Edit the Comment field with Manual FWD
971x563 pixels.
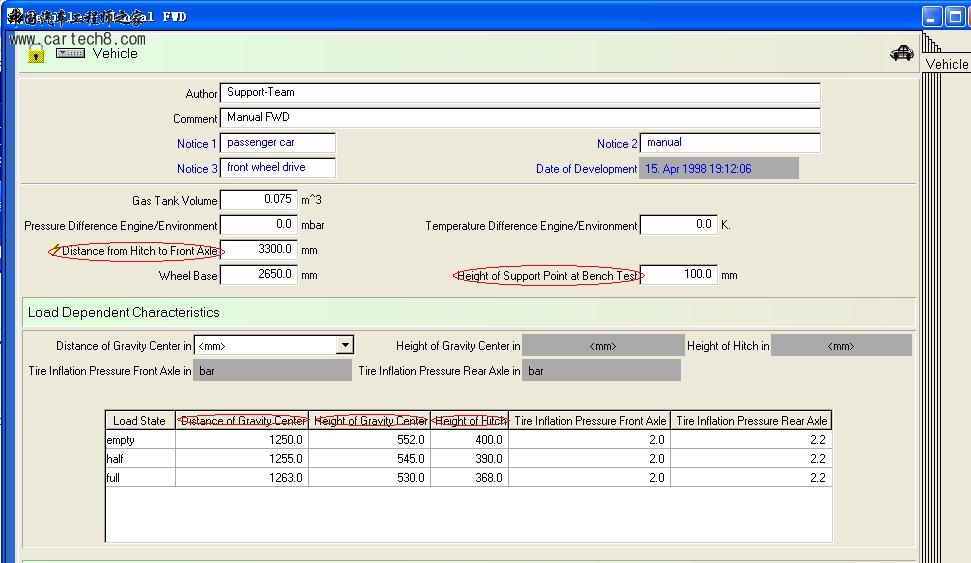[x=520, y=118]
